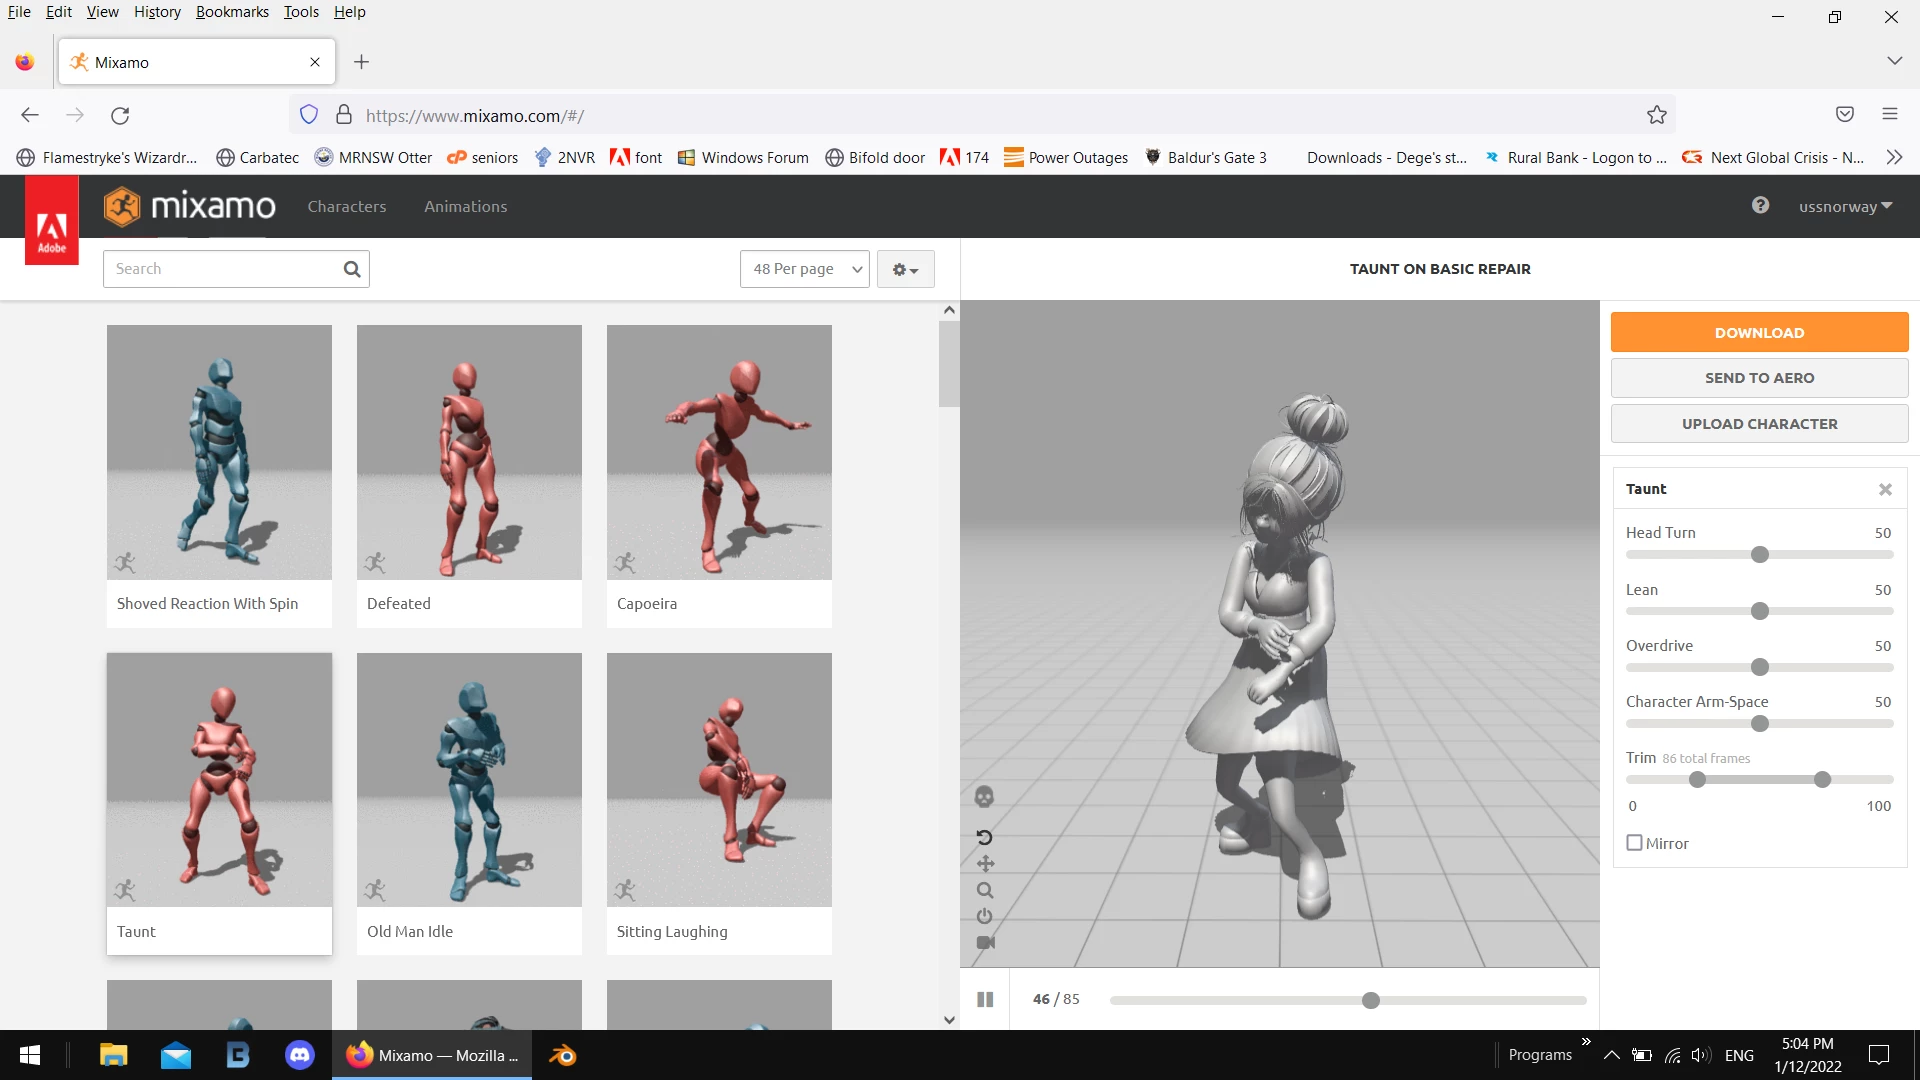
Task: Enable the Mirror checkbox
Action: [1635, 843]
